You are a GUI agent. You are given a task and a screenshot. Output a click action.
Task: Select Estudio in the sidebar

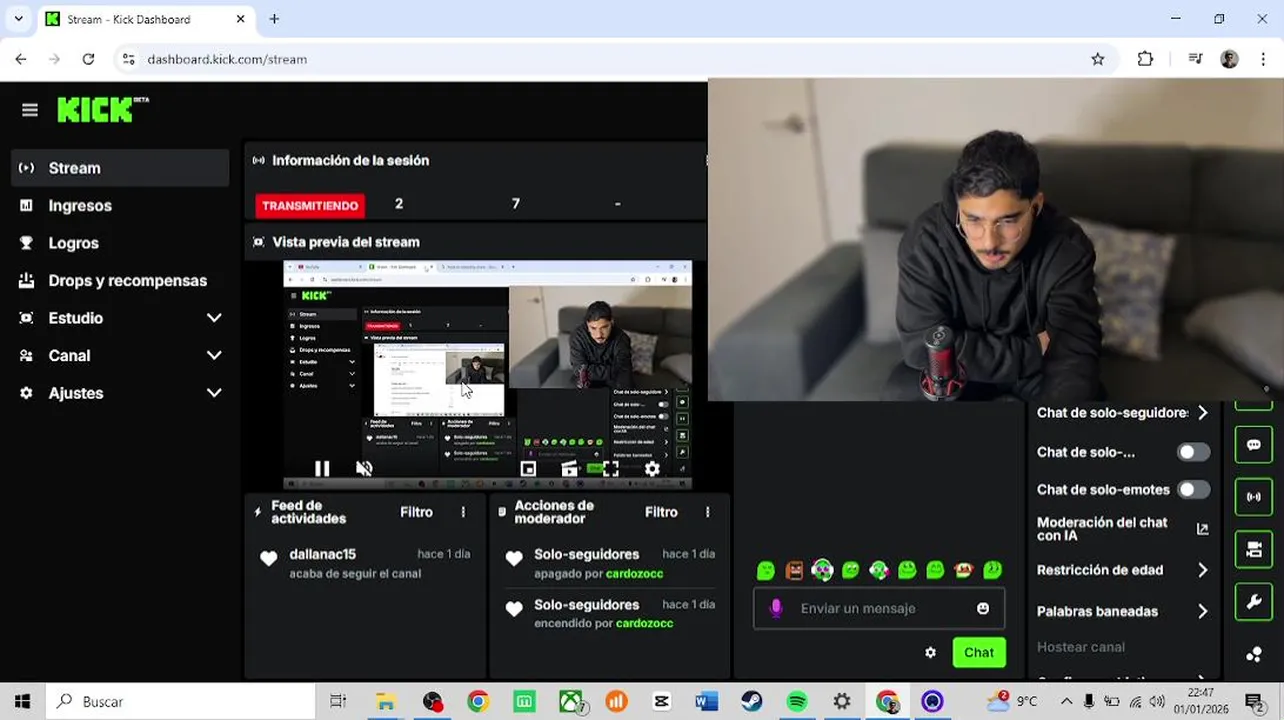coord(76,318)
